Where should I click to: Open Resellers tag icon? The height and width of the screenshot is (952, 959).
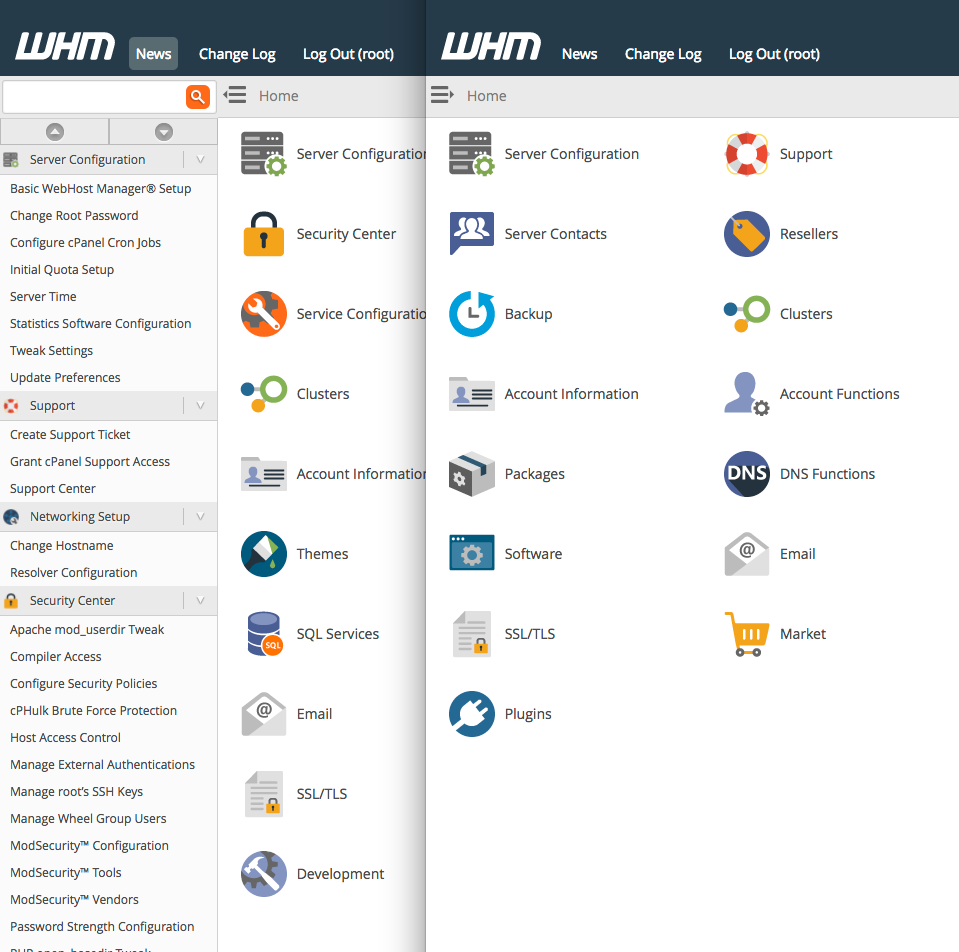pyautogui.click(x=747, y=234)
